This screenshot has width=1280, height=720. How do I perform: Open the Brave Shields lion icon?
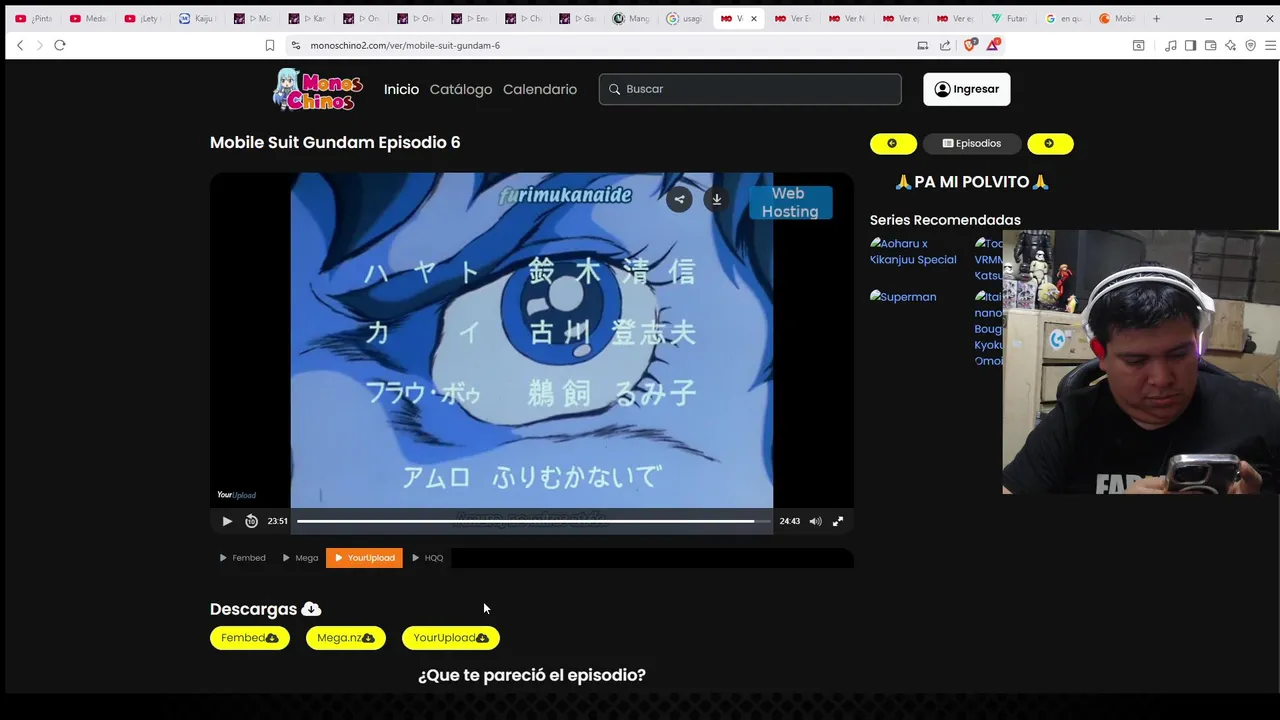click(x=970, y=45)
